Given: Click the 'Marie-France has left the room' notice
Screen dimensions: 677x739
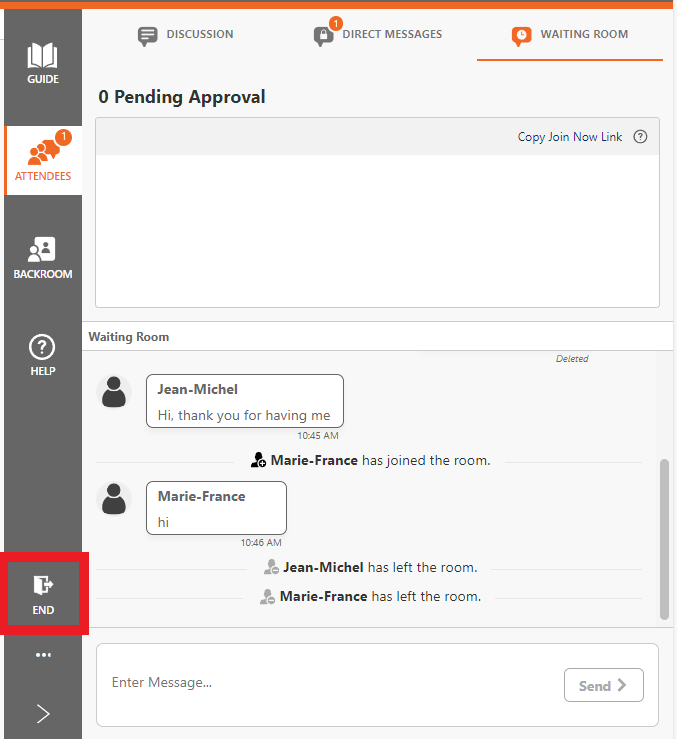Looking at the screenshot, I should click(x=371, y=596).
